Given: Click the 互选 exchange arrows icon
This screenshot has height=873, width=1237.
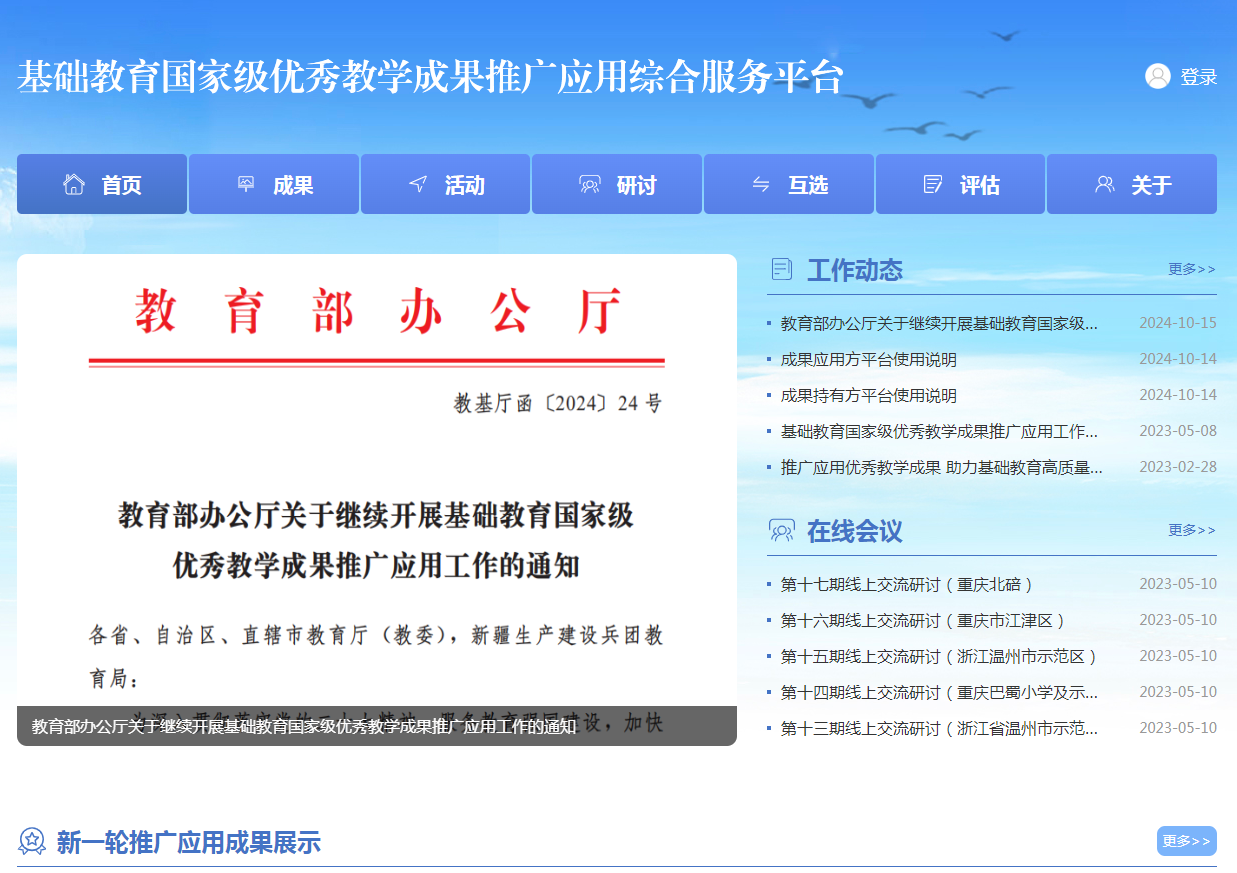Looking at the screenshot, I should click(761, 185).
